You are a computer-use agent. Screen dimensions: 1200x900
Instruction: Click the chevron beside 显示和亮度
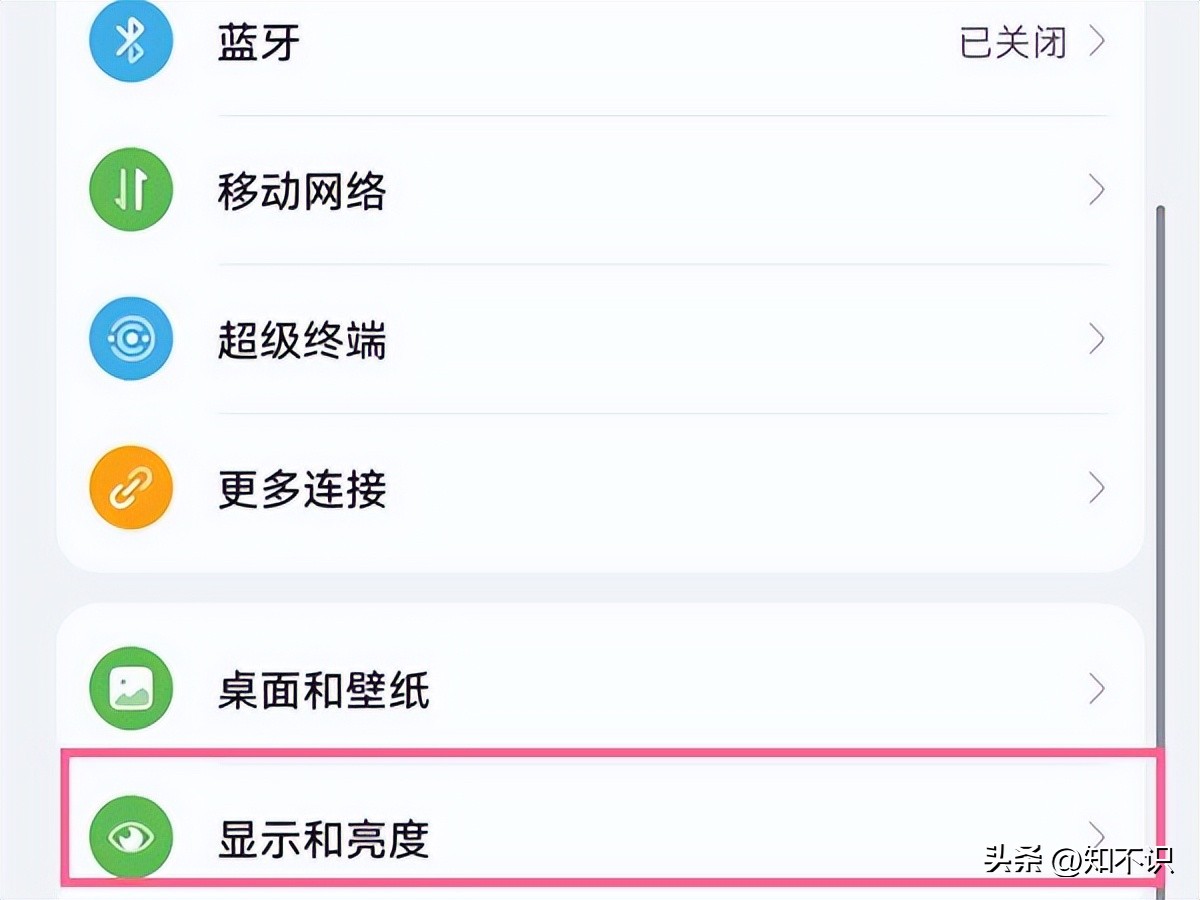[1097, 833]
